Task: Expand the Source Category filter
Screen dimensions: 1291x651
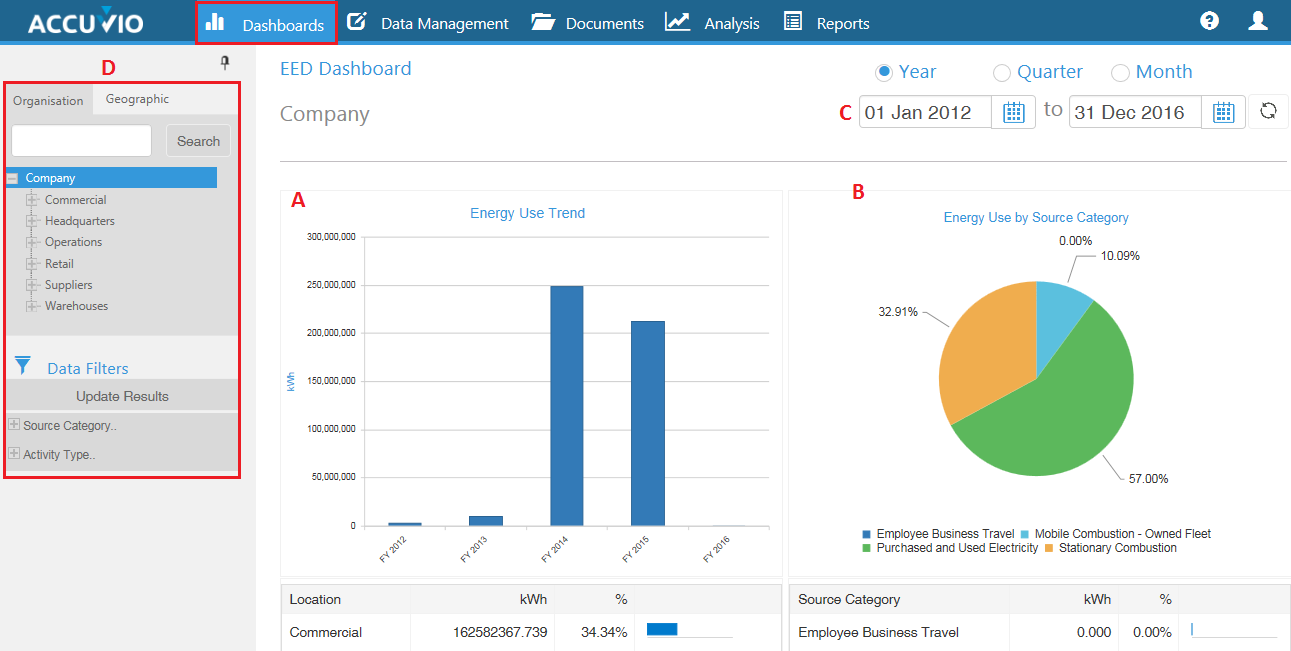Action: coord(16,425)
